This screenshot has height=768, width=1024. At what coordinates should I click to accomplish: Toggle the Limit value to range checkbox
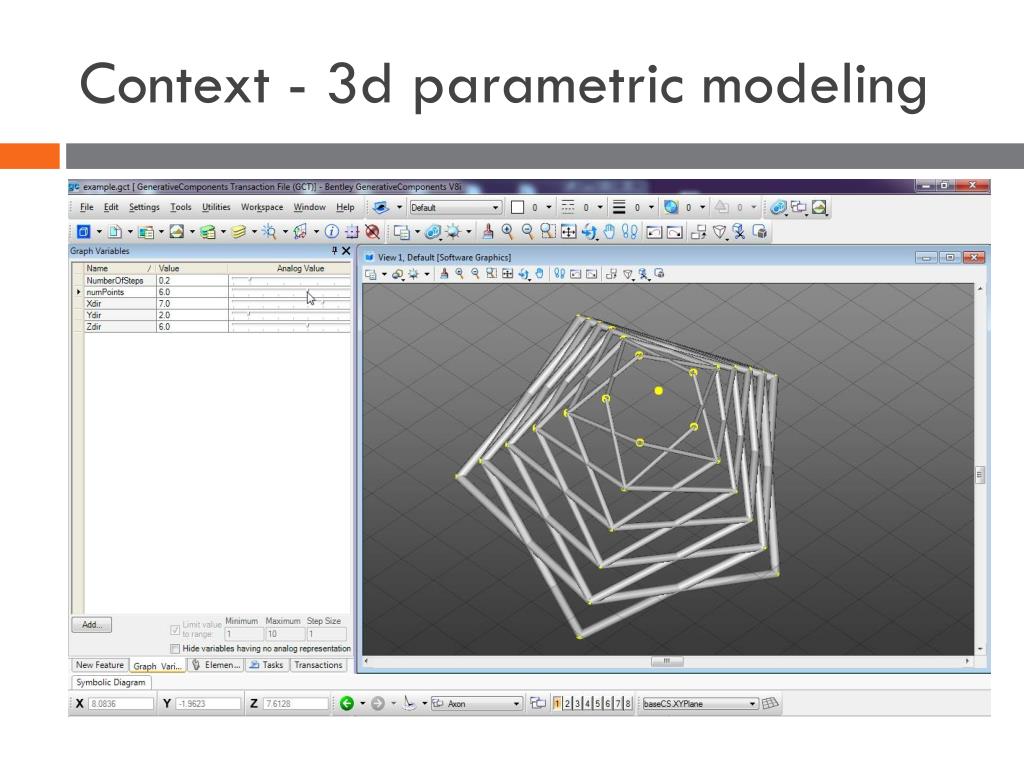point(175,630)
